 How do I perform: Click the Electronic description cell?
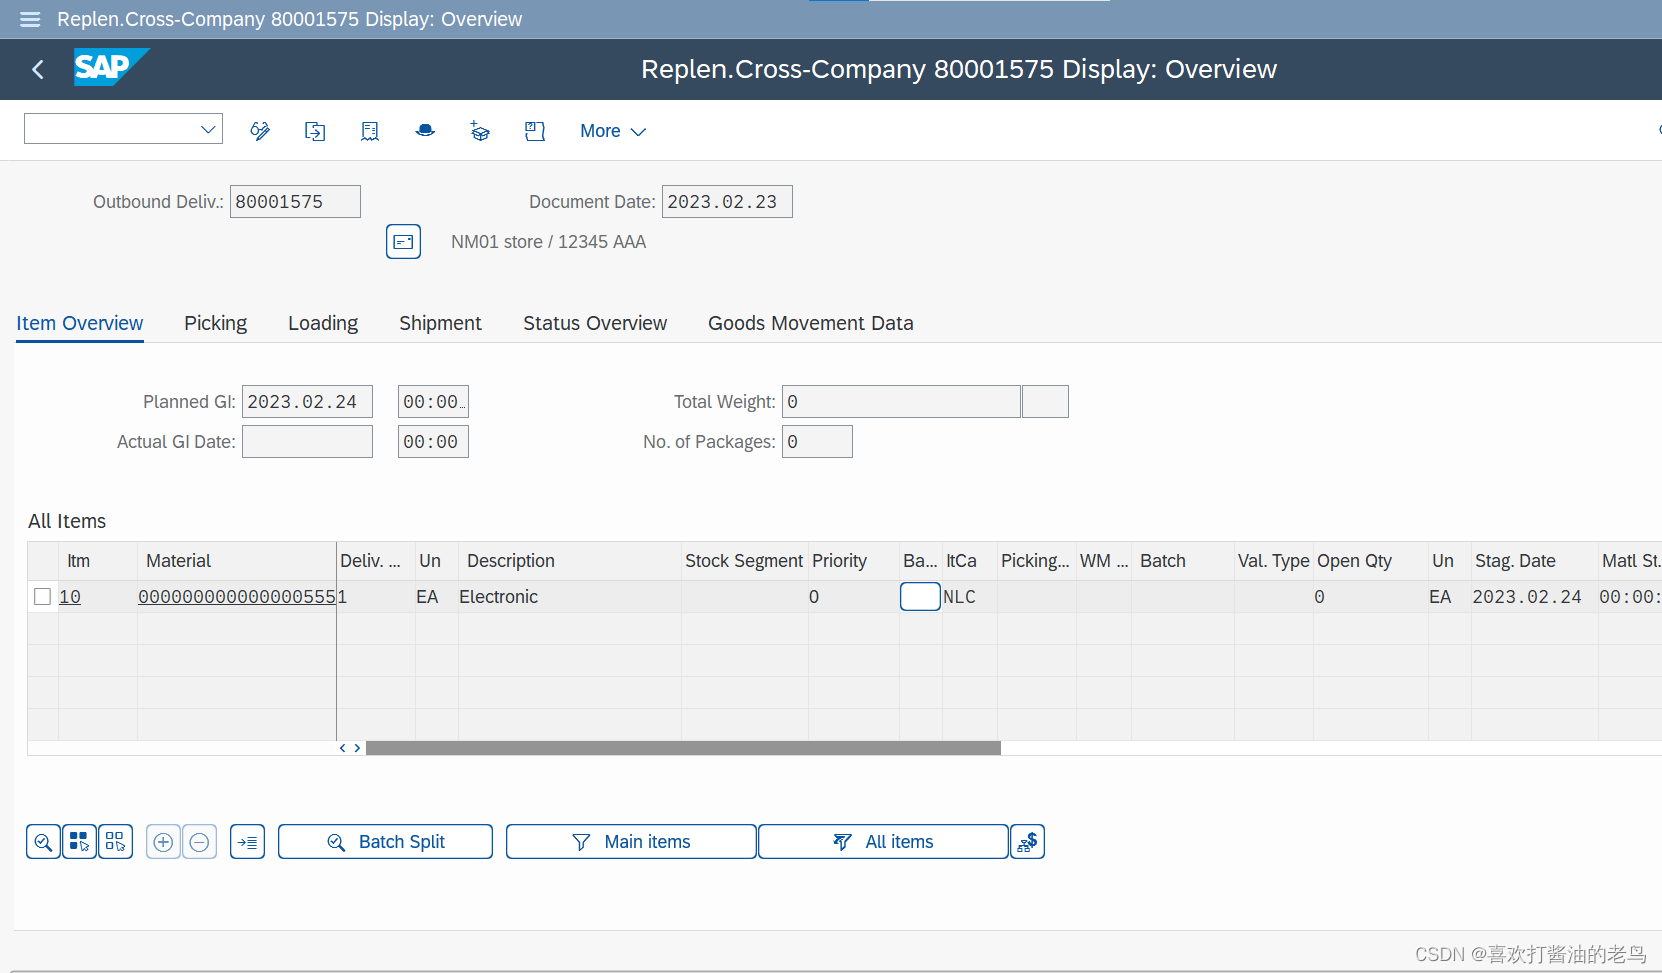click(x=569, y=597)
